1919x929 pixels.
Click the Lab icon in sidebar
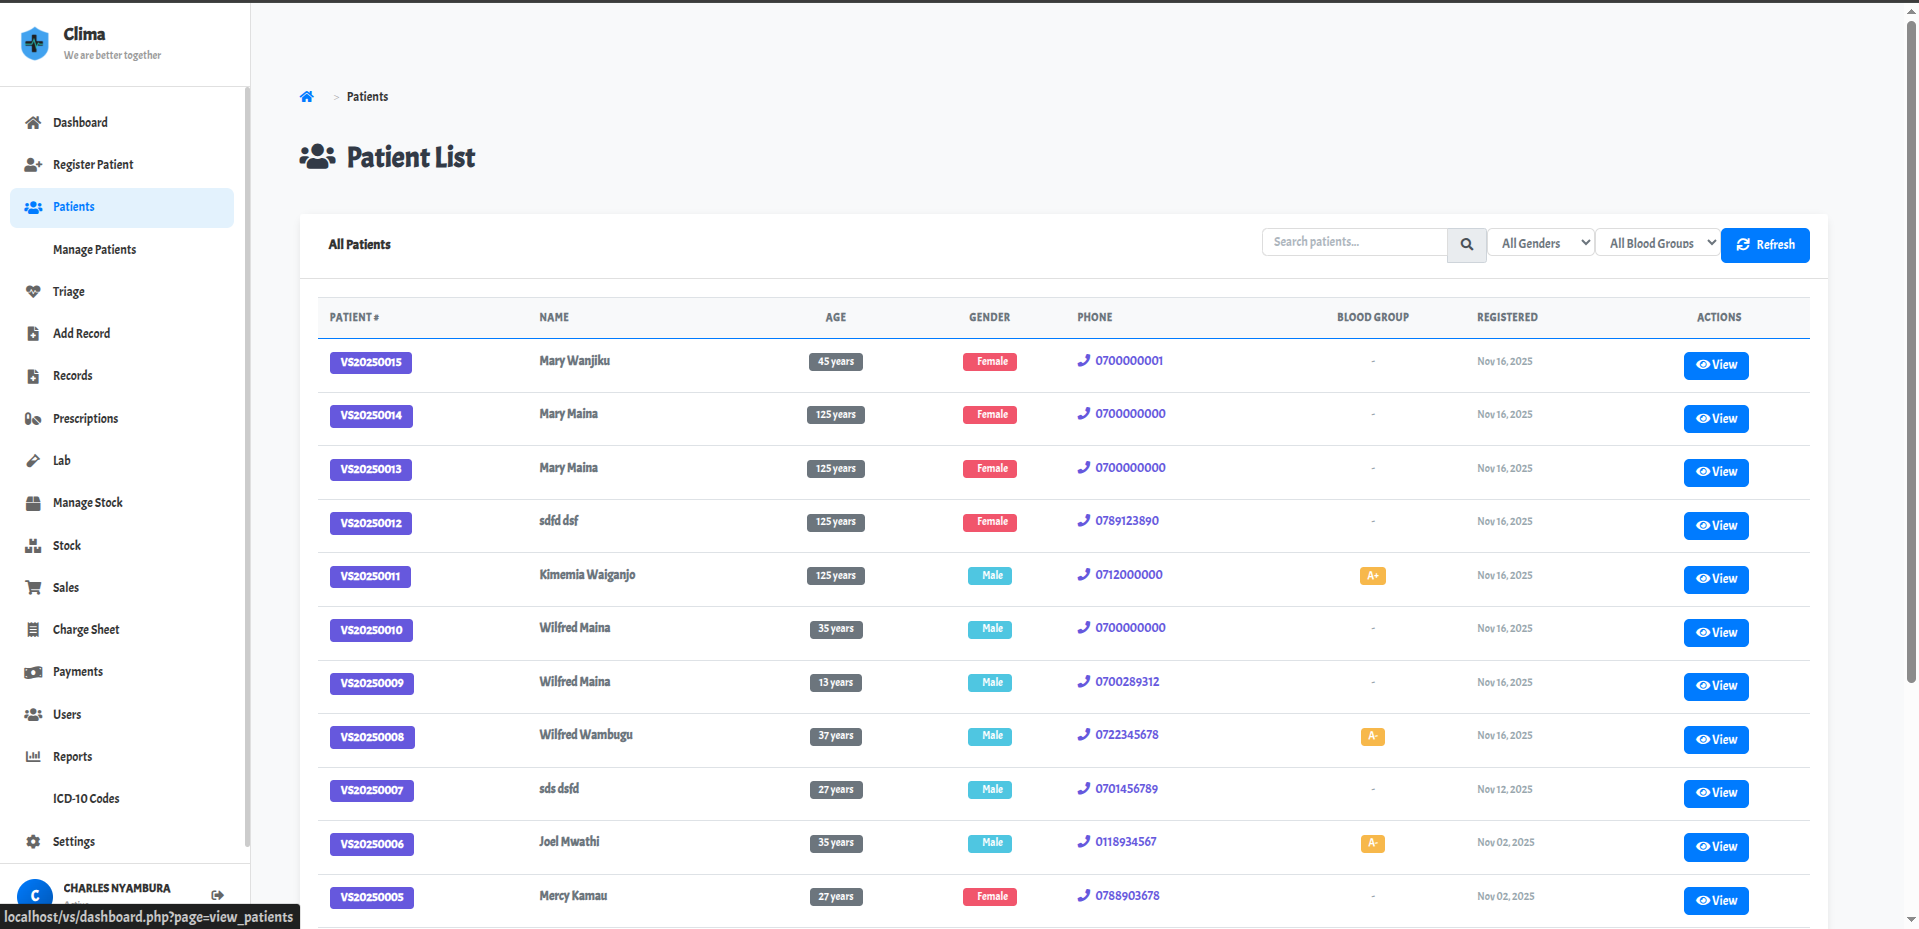point(33,461)
